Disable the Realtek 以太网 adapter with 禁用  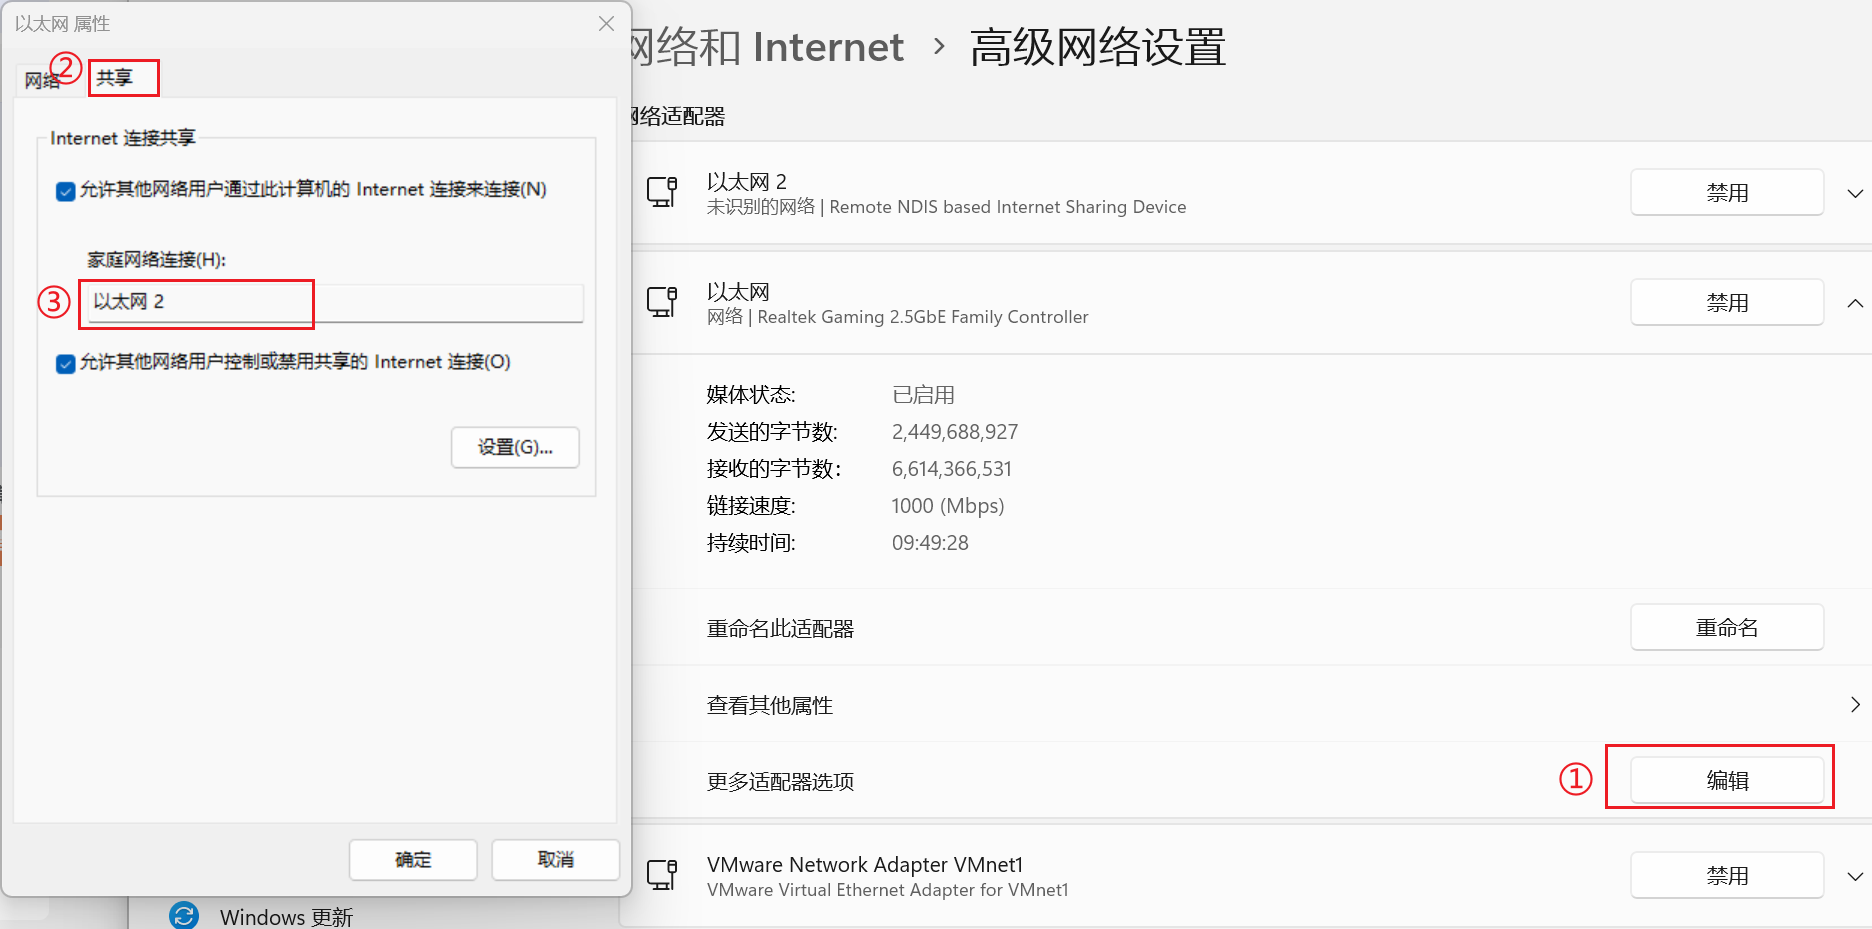[1727, 302]
